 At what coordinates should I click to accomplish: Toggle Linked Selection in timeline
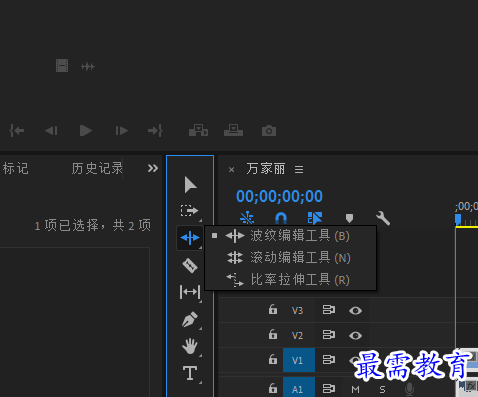tap(315, 218)
